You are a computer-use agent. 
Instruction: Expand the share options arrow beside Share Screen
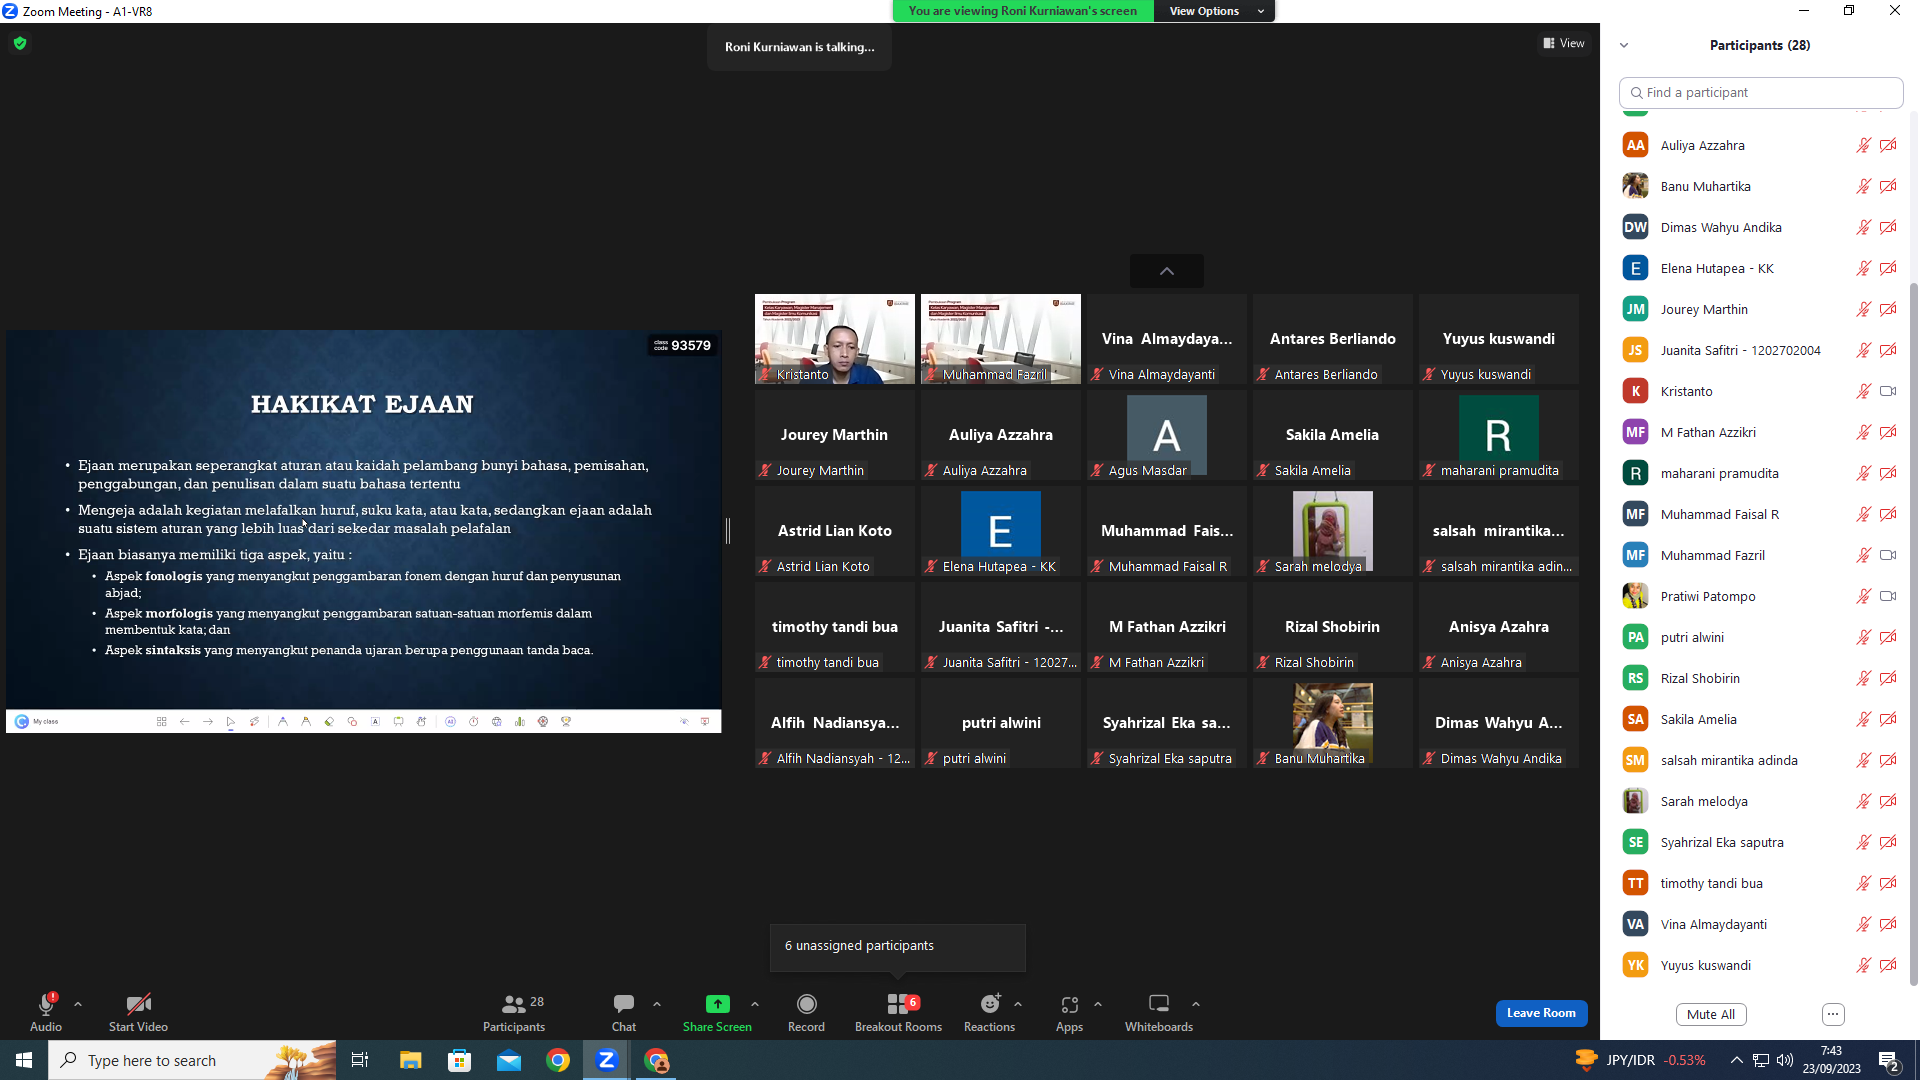tap(755, 1004)
